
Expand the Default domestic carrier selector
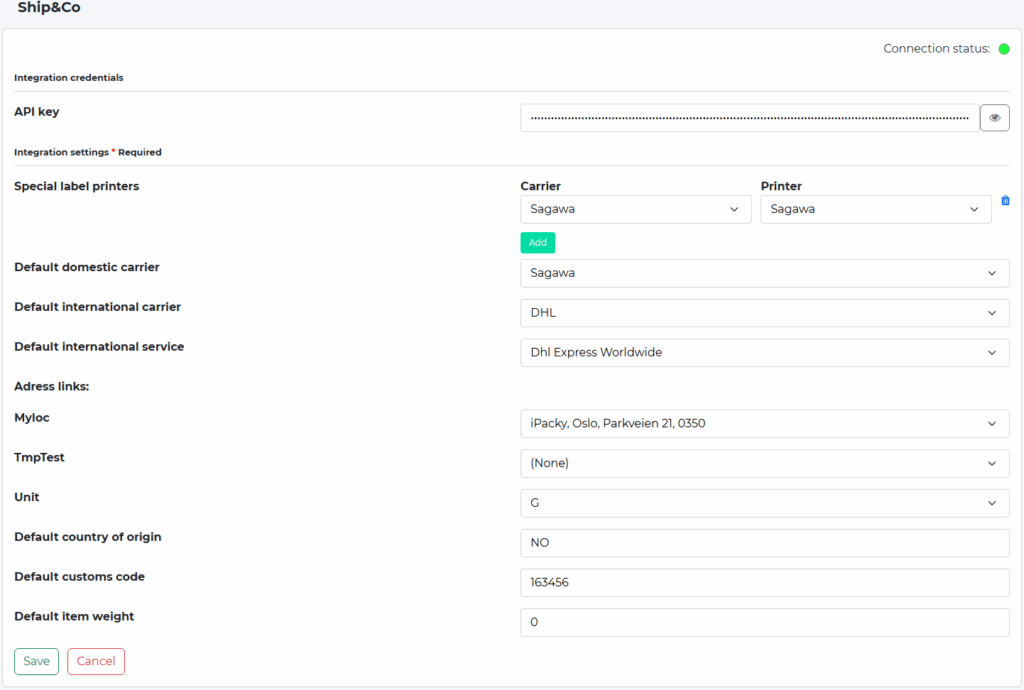764,272
